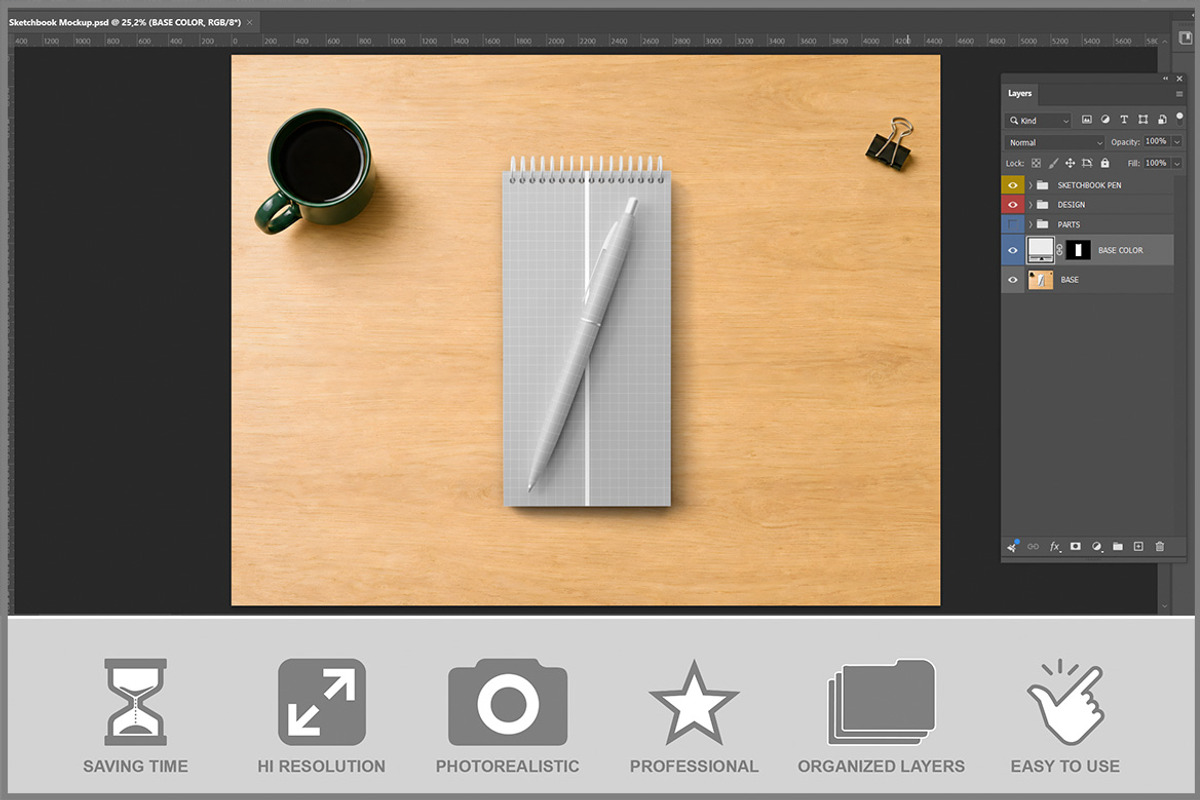The image size is (1200, 800).
Task: Select the DESIGN group name
Action: tap(1071, 205)
